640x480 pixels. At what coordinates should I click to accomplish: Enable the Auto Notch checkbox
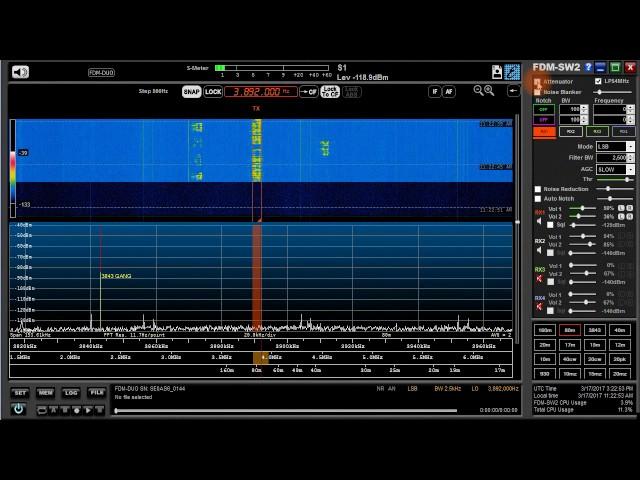click(x=538, y=199)
